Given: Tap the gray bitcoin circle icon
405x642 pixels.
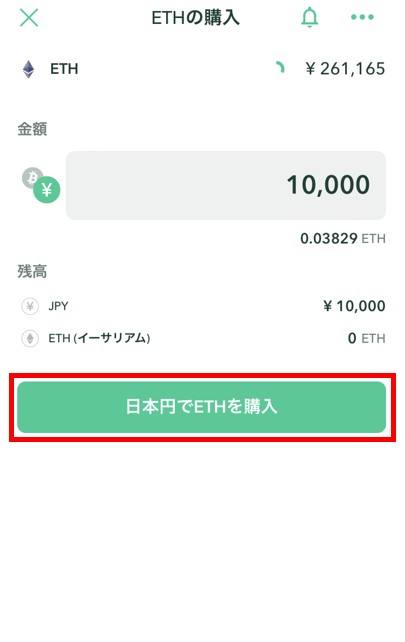Looking at the screenshot, I should pos(31,176).
